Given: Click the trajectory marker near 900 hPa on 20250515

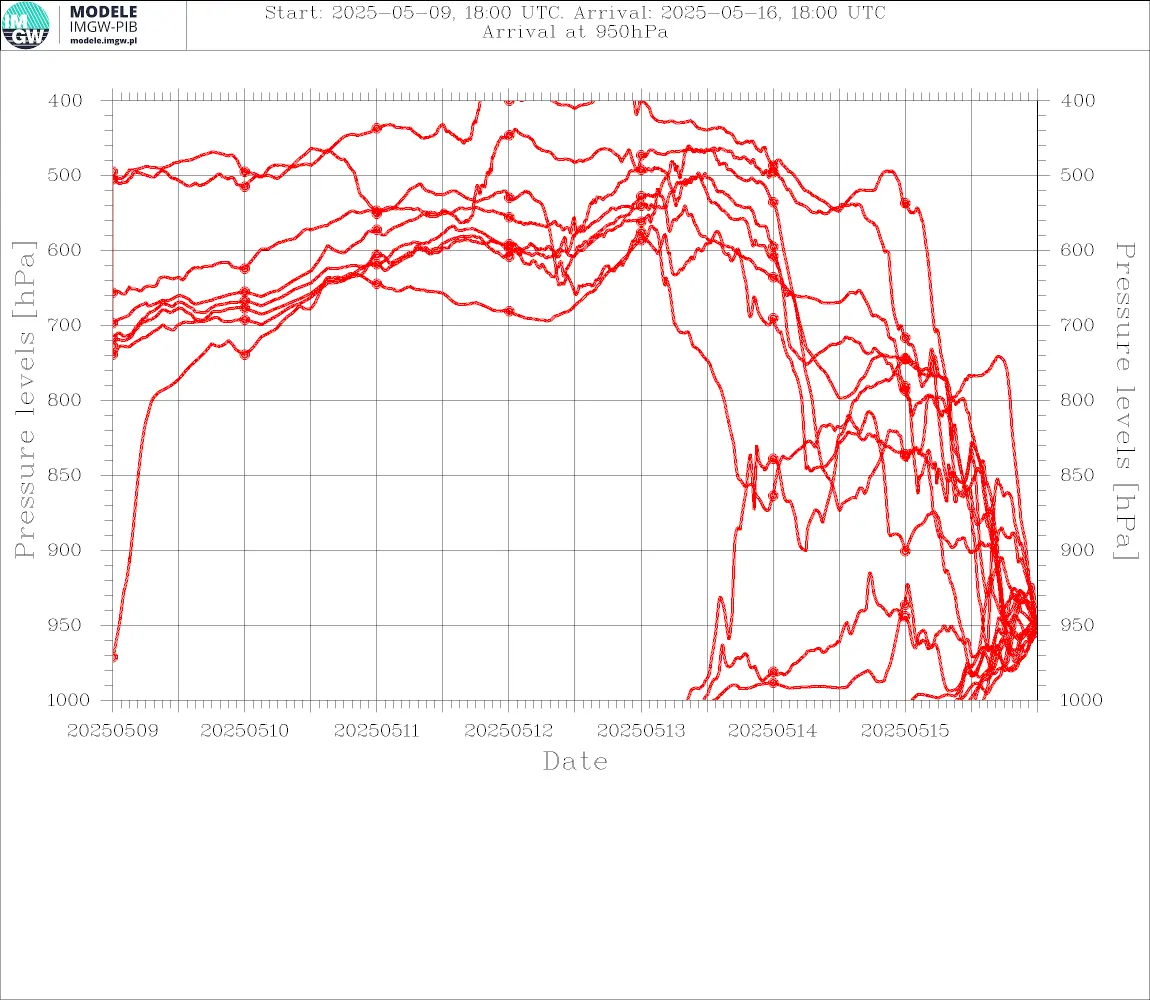Looking at the screenshot, I should click(906, 550).
